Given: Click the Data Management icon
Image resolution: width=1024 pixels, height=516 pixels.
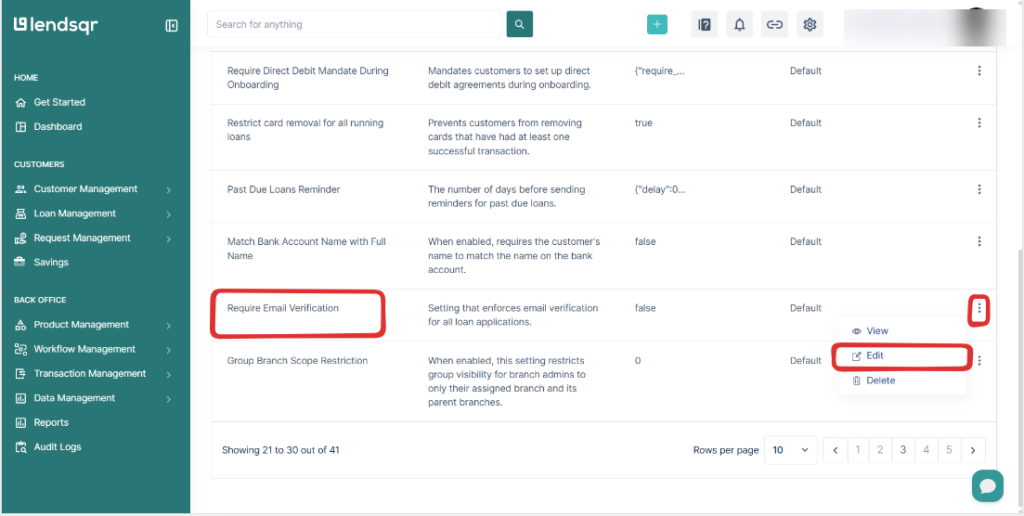Looking at the screenshot, I should (x=20, y=398).
